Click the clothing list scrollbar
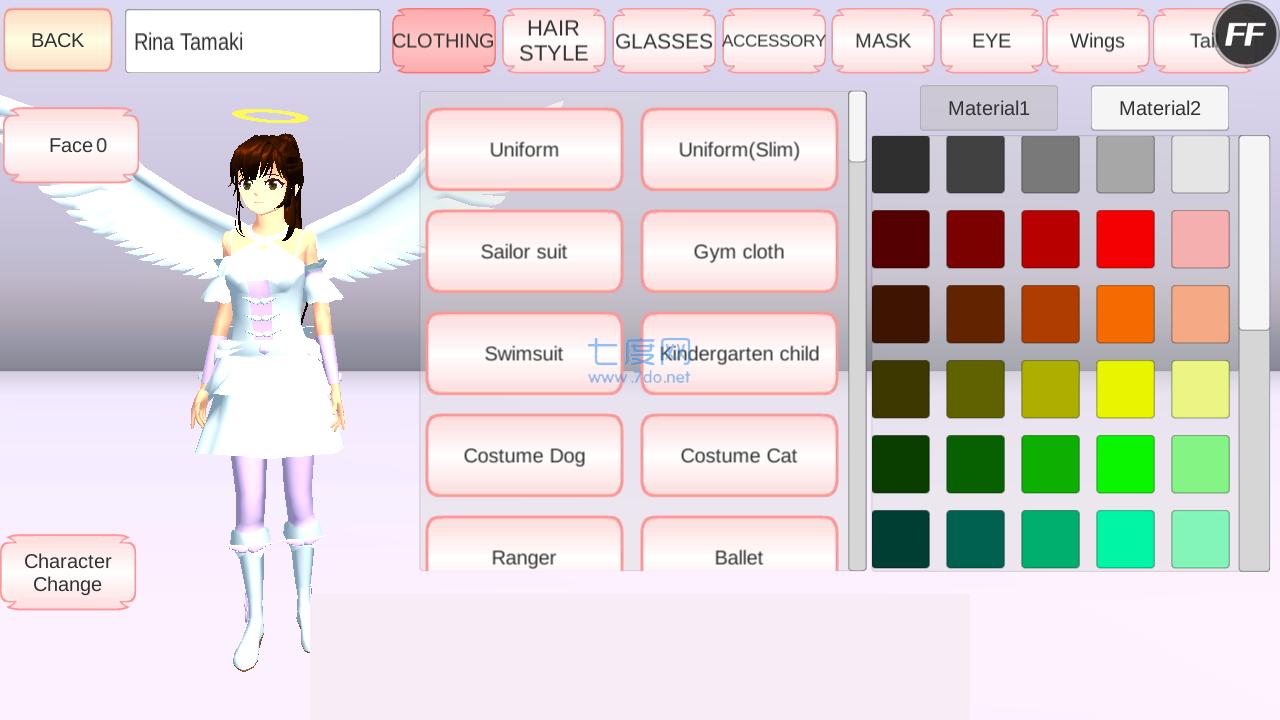This screenshot has width=1280, height=720. (x=857, y=128)
